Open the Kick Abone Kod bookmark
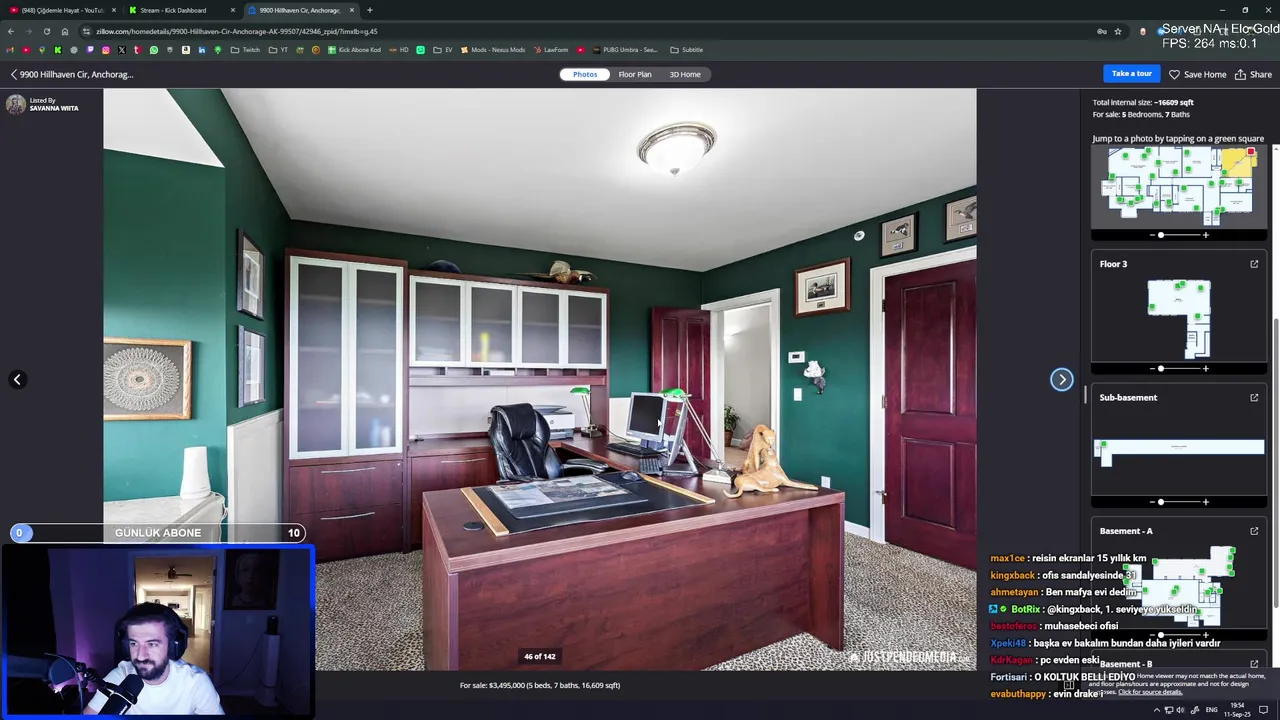The image size is (1280, 720). [x=355, y=50]
